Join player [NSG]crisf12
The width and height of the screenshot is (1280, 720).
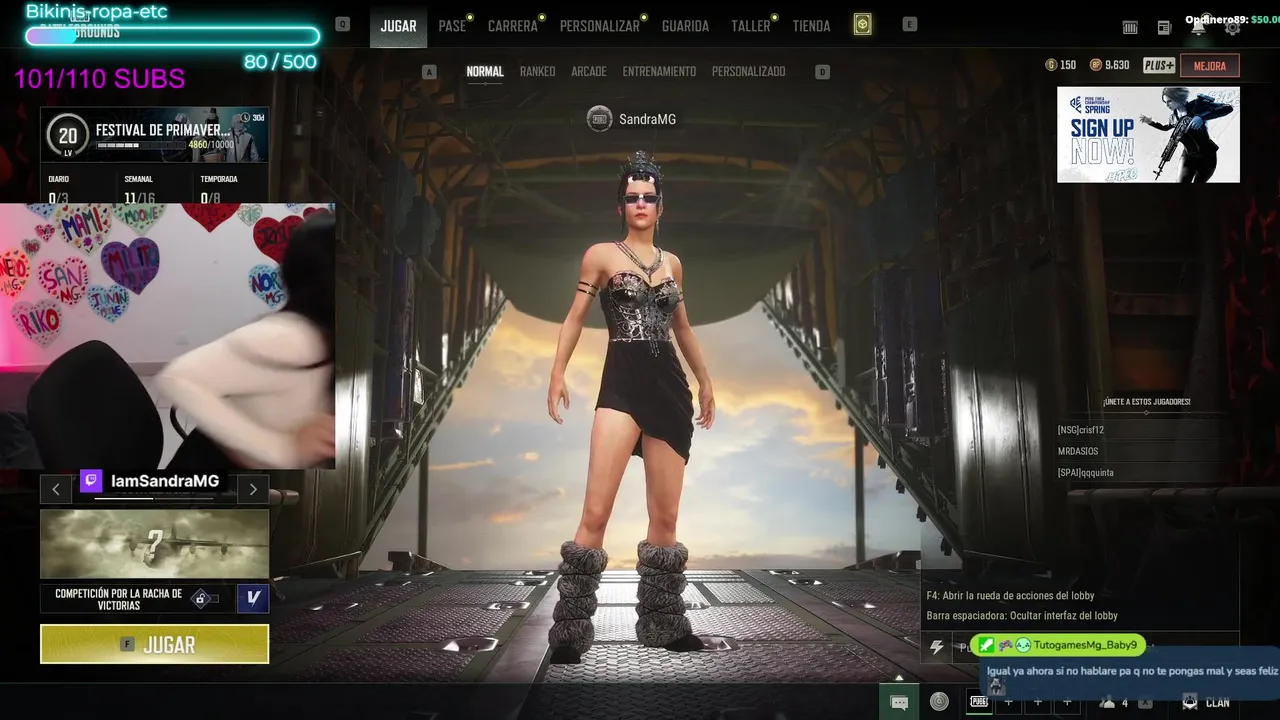tap(1081, 430)
